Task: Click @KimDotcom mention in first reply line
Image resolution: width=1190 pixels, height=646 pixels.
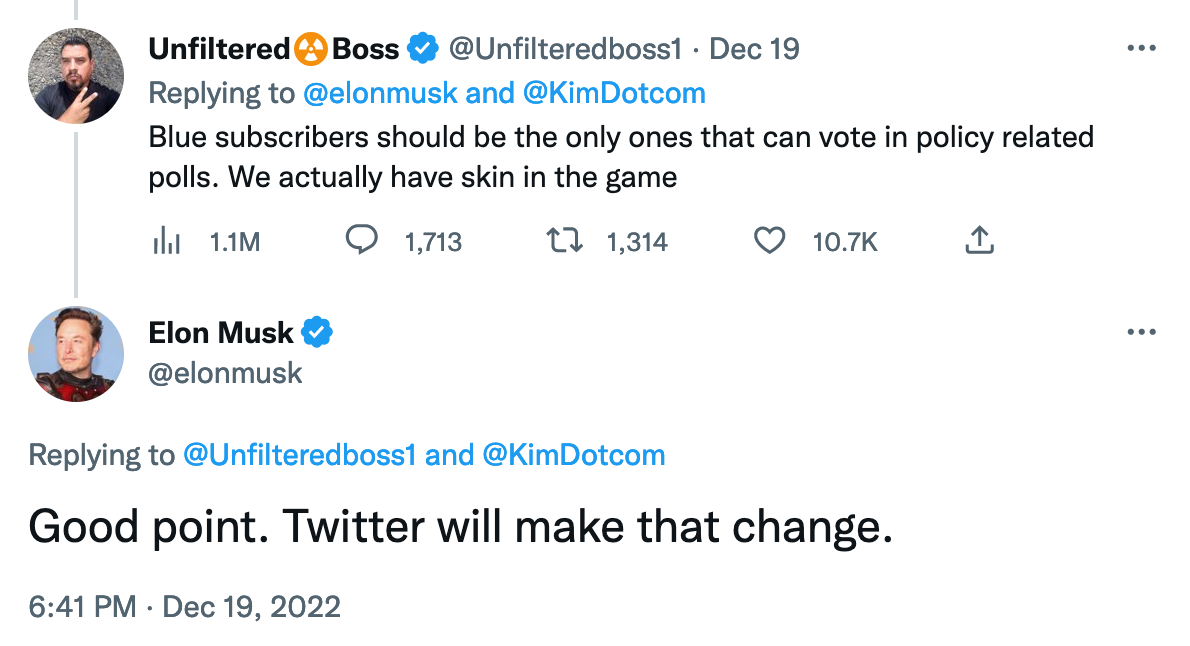Action: [x=613, y=94]
